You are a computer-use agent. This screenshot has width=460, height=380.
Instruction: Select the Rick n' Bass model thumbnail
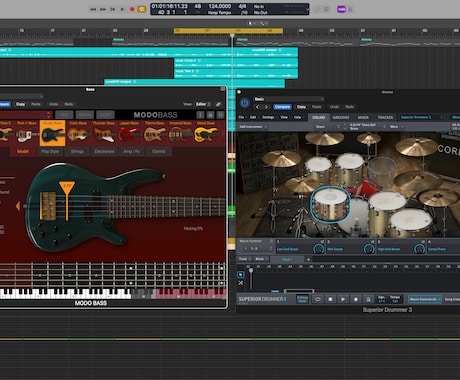(27, 133)
